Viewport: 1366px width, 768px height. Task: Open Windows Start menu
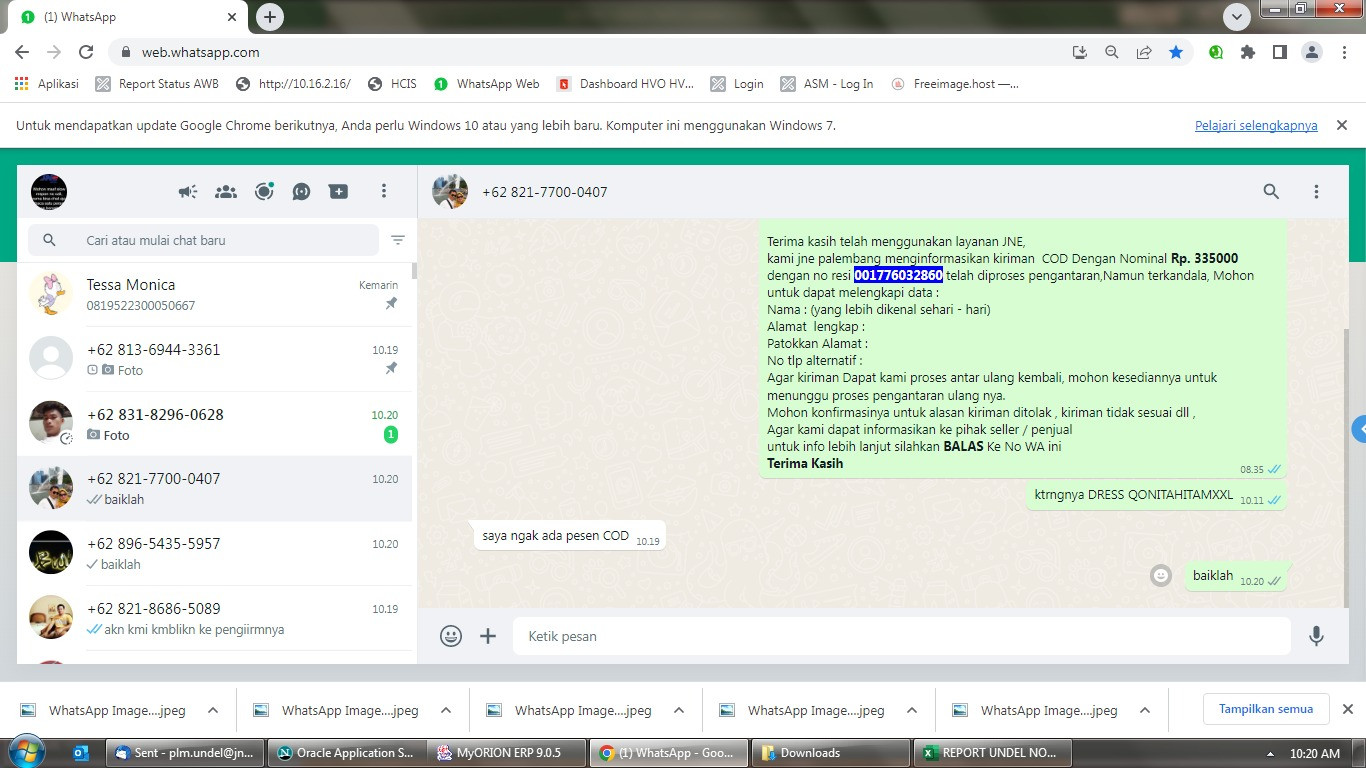[x=26, y=753]
